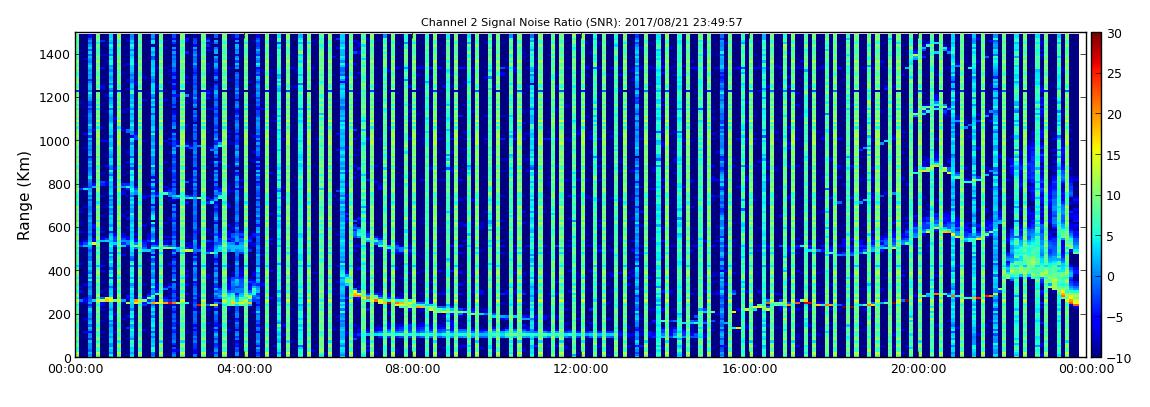
Task: Click the 12:00:00 time tick label
Action: point(581,370)
